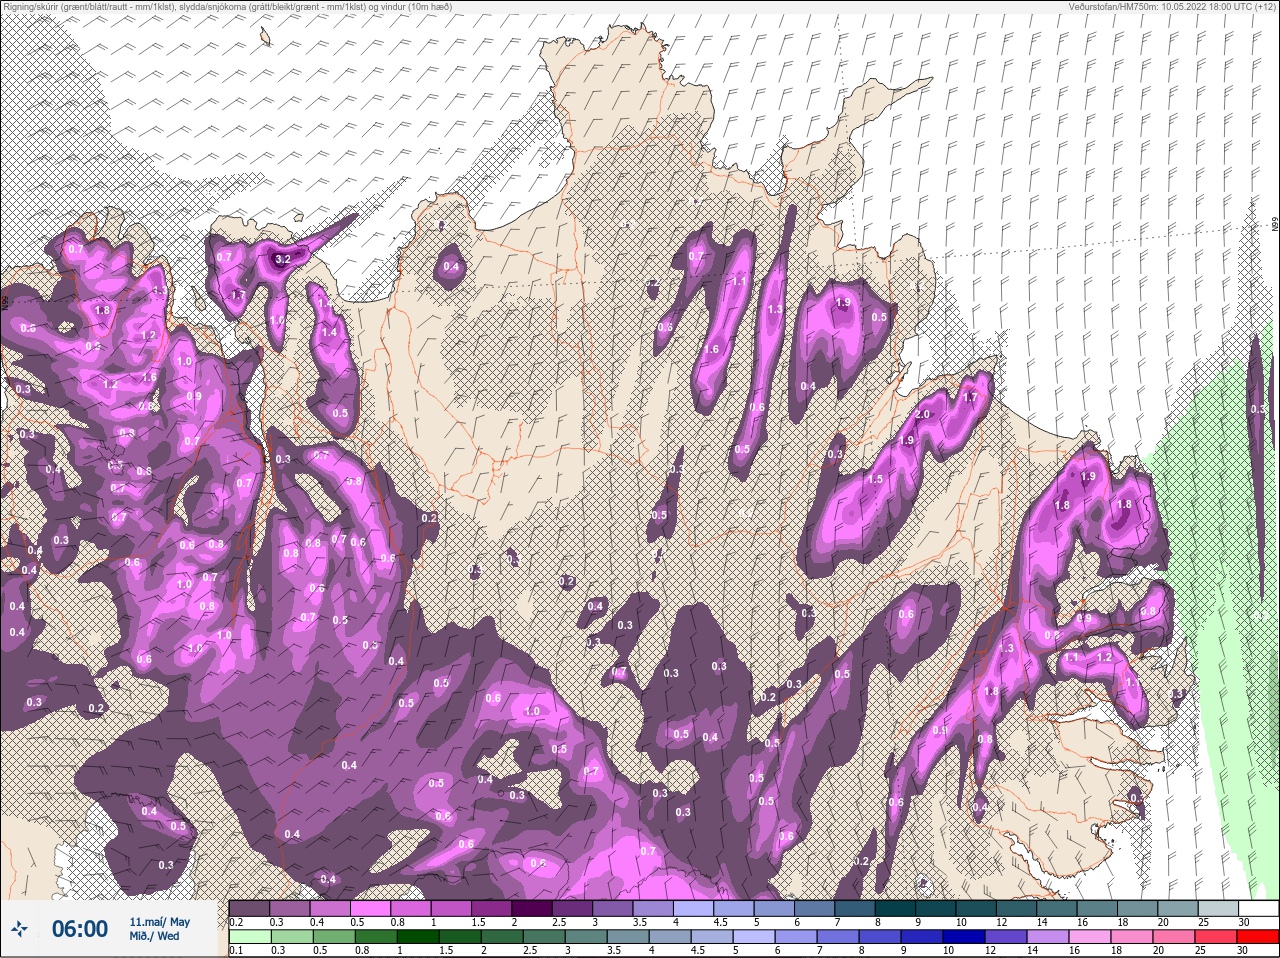Image resolution: width=1280 pixels, height=958 pixels.
Task: Select lower legend lightest green swatch 0.1 to 0.3
Action: tap(250, 936)
